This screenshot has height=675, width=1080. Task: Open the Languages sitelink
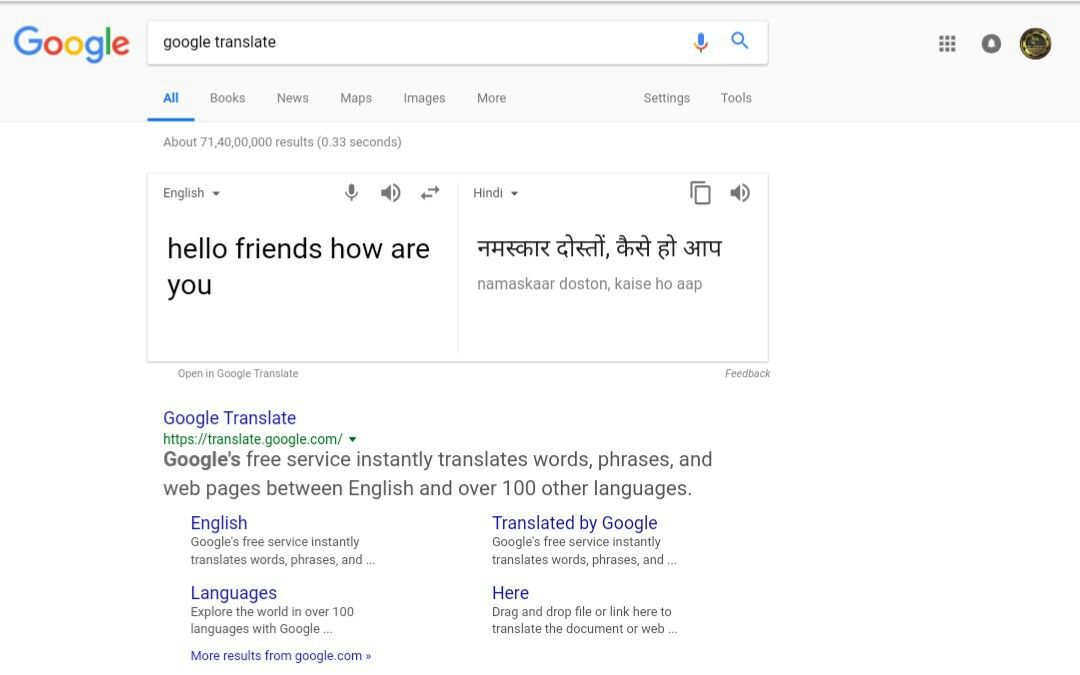(x=233, y=593)
